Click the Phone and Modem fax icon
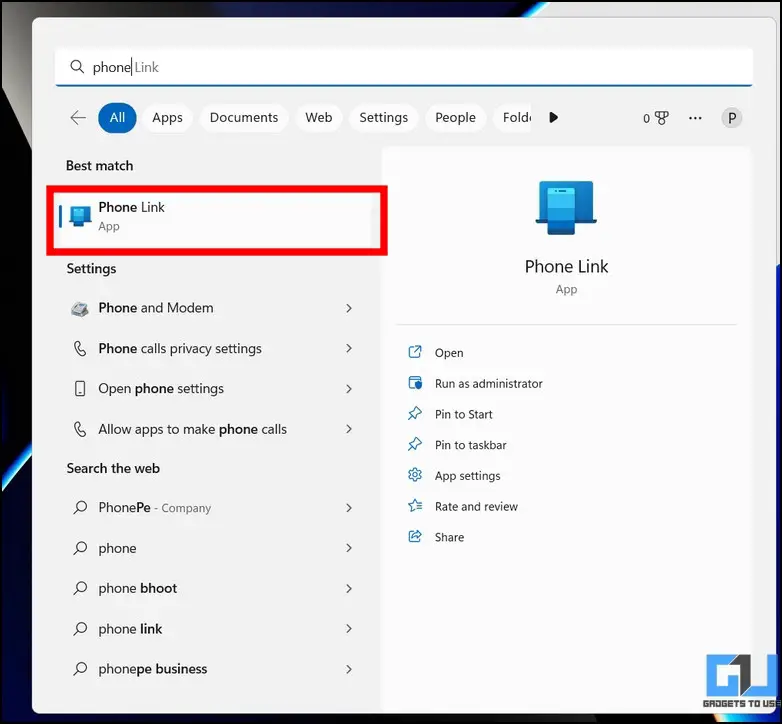 click(x=80, y=309)
